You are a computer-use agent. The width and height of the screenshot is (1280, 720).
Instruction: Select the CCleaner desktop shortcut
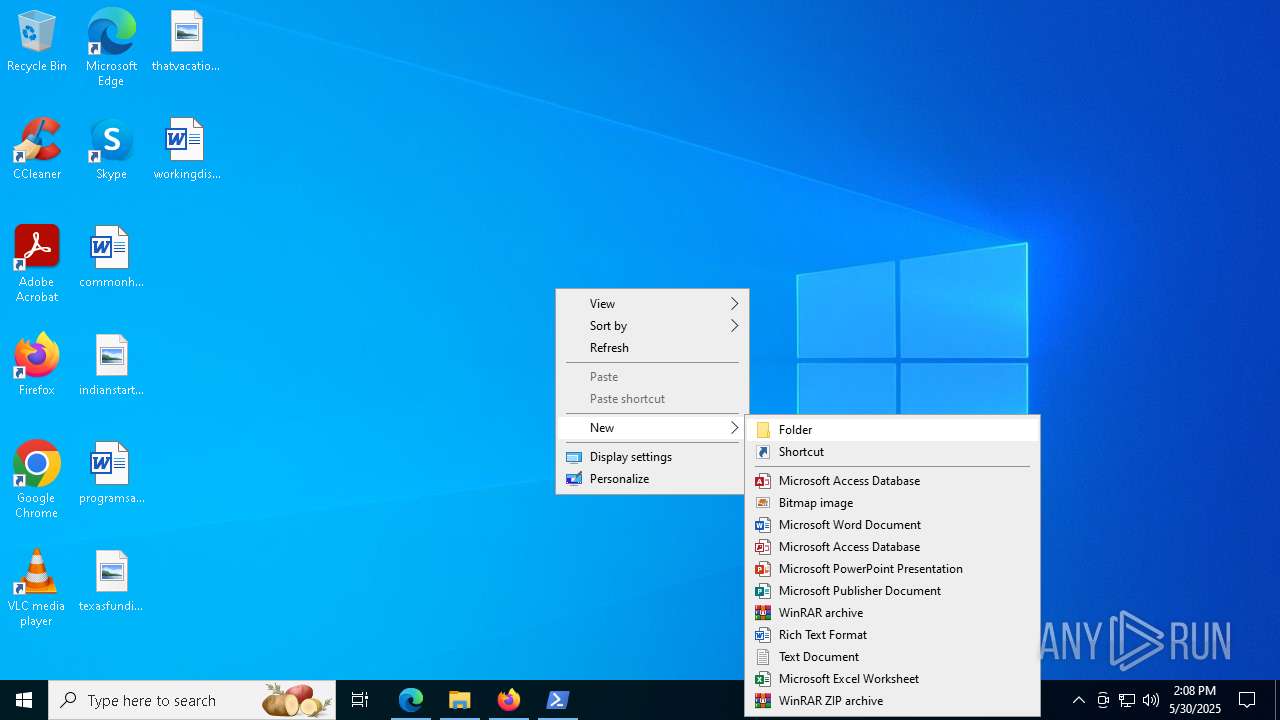pyautogui.click(x=37, y=150)
